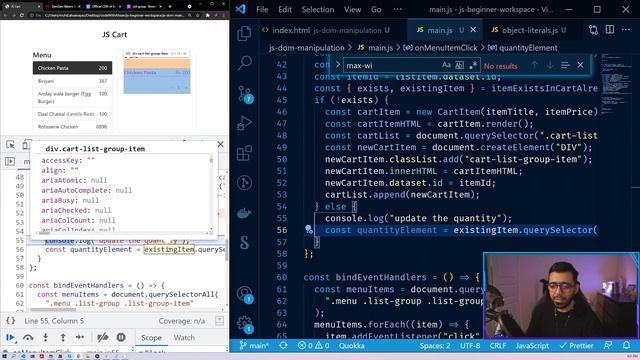Step out of current function in DevTools

(63, 337)
